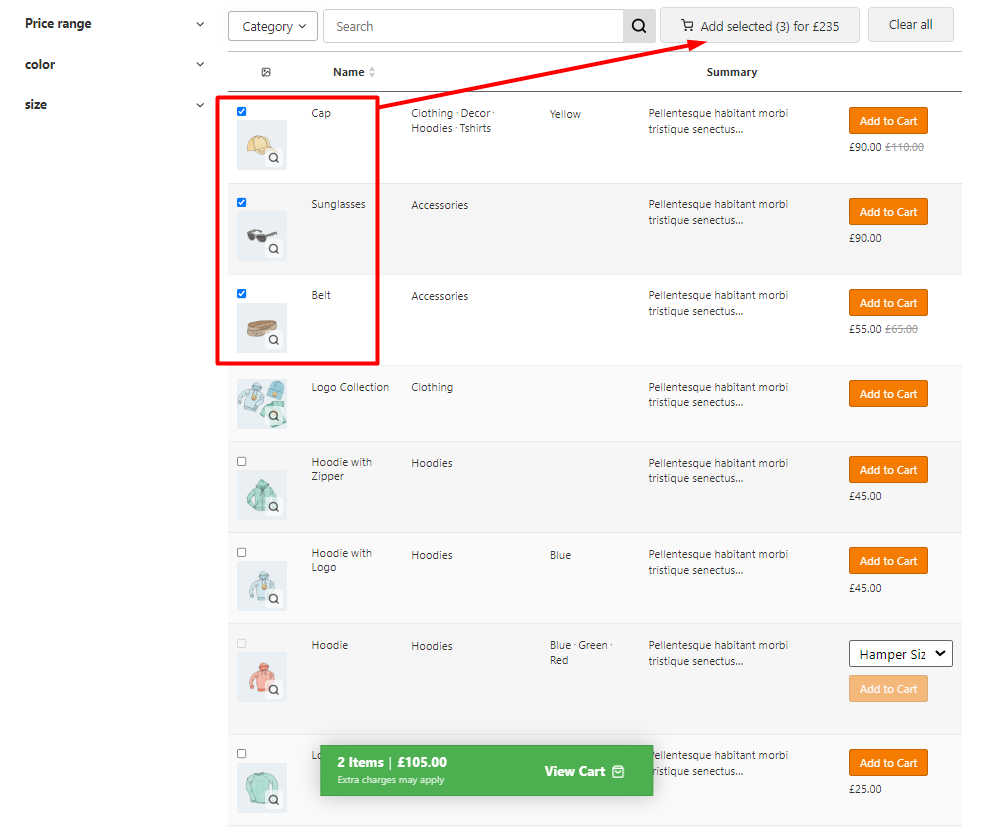
Task: Open the Category dropdown
Action: pos(273,26)
